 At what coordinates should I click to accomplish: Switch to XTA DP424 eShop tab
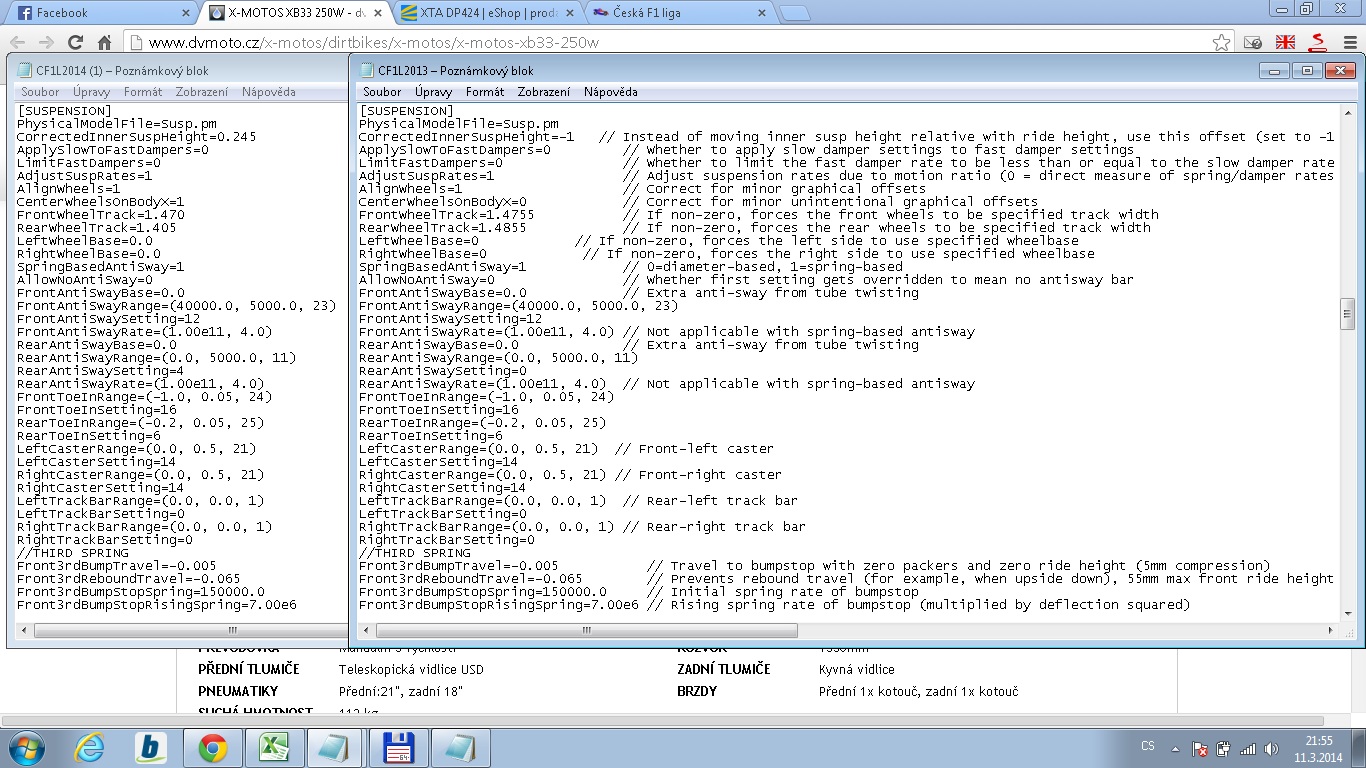pos(485,13)
